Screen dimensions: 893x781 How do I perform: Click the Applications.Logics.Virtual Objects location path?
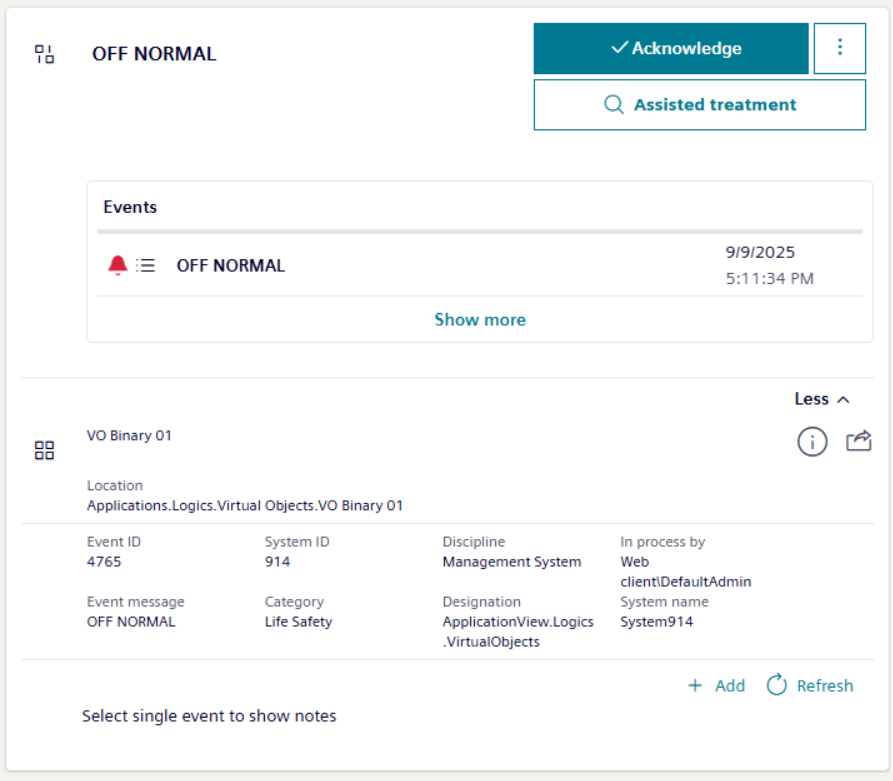[x=245, y=506]
